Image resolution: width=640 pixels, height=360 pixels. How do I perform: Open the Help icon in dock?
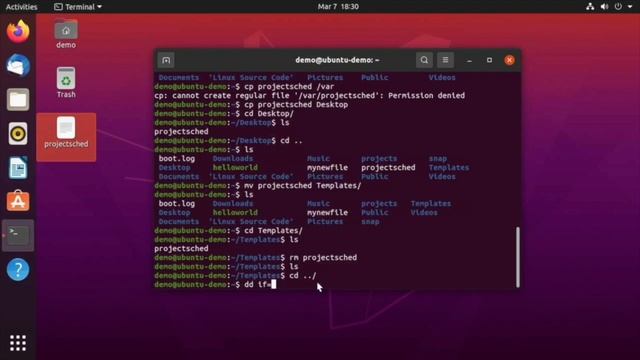point(18,269)
